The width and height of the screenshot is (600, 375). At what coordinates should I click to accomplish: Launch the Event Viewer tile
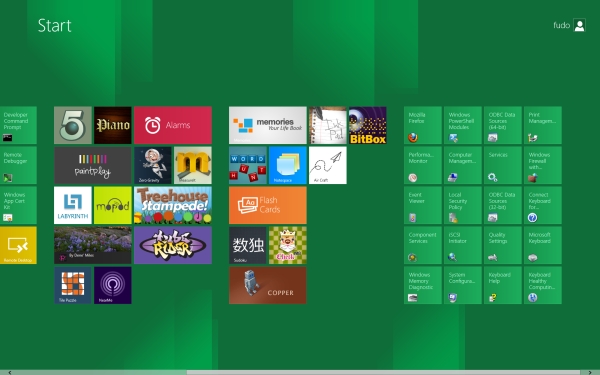point(423,205)
